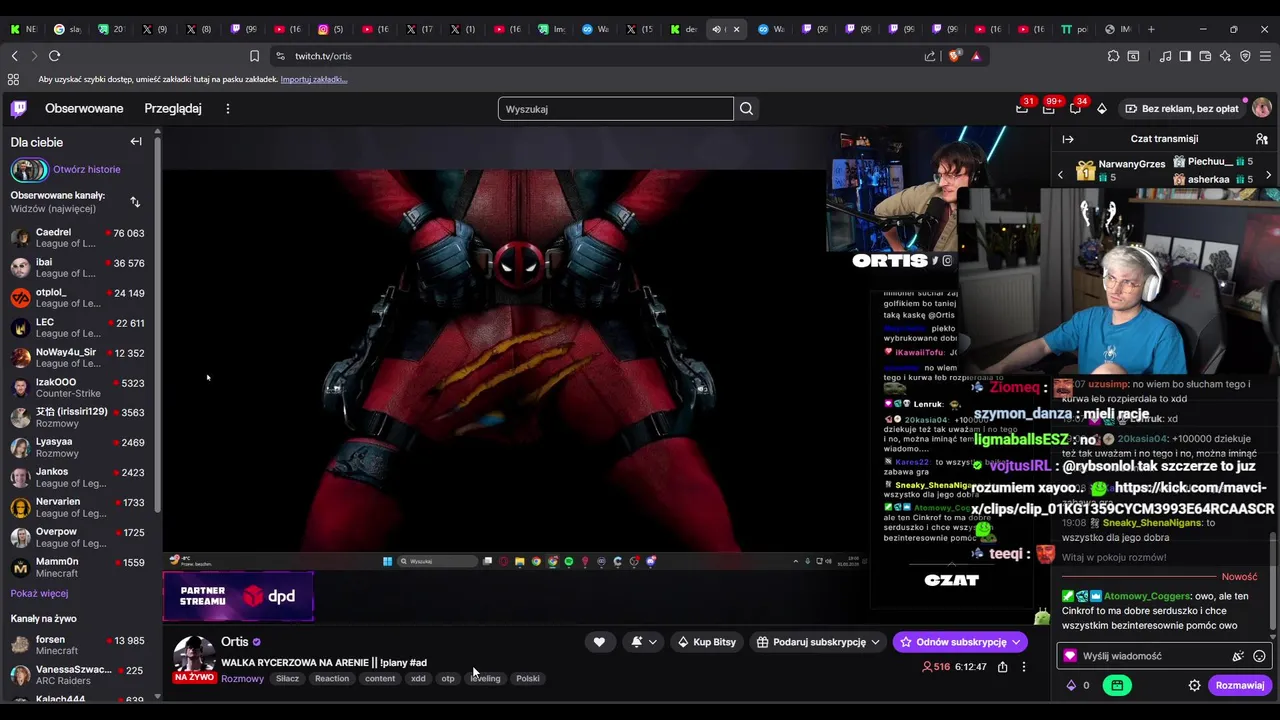Select the Silacz tag
Viewport: 1280px width, 720px height.
(x=287, y=679)
